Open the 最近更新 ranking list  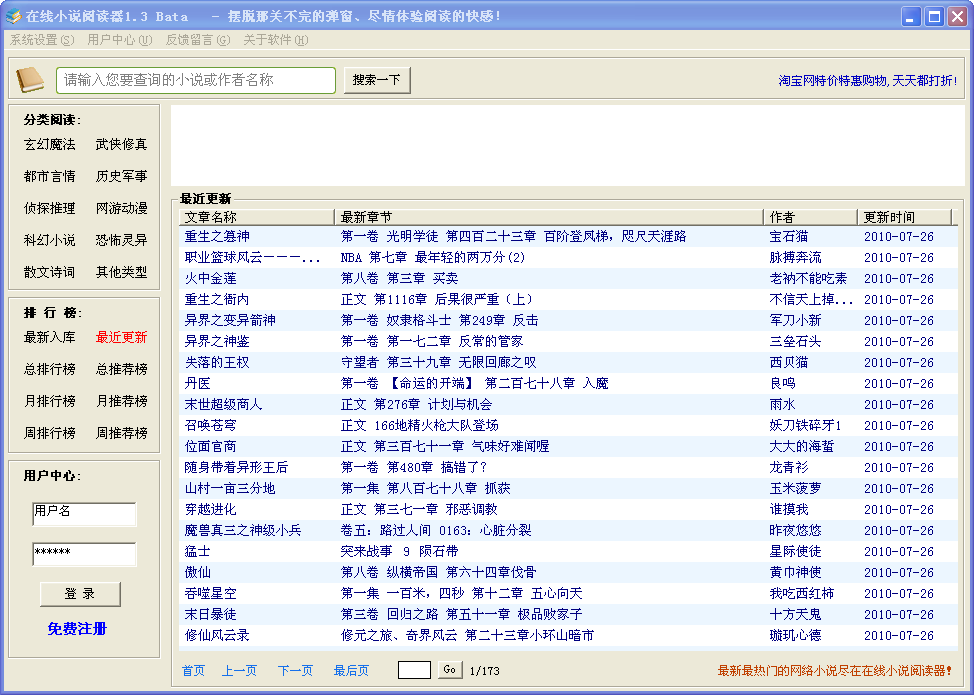click(122, 338)
